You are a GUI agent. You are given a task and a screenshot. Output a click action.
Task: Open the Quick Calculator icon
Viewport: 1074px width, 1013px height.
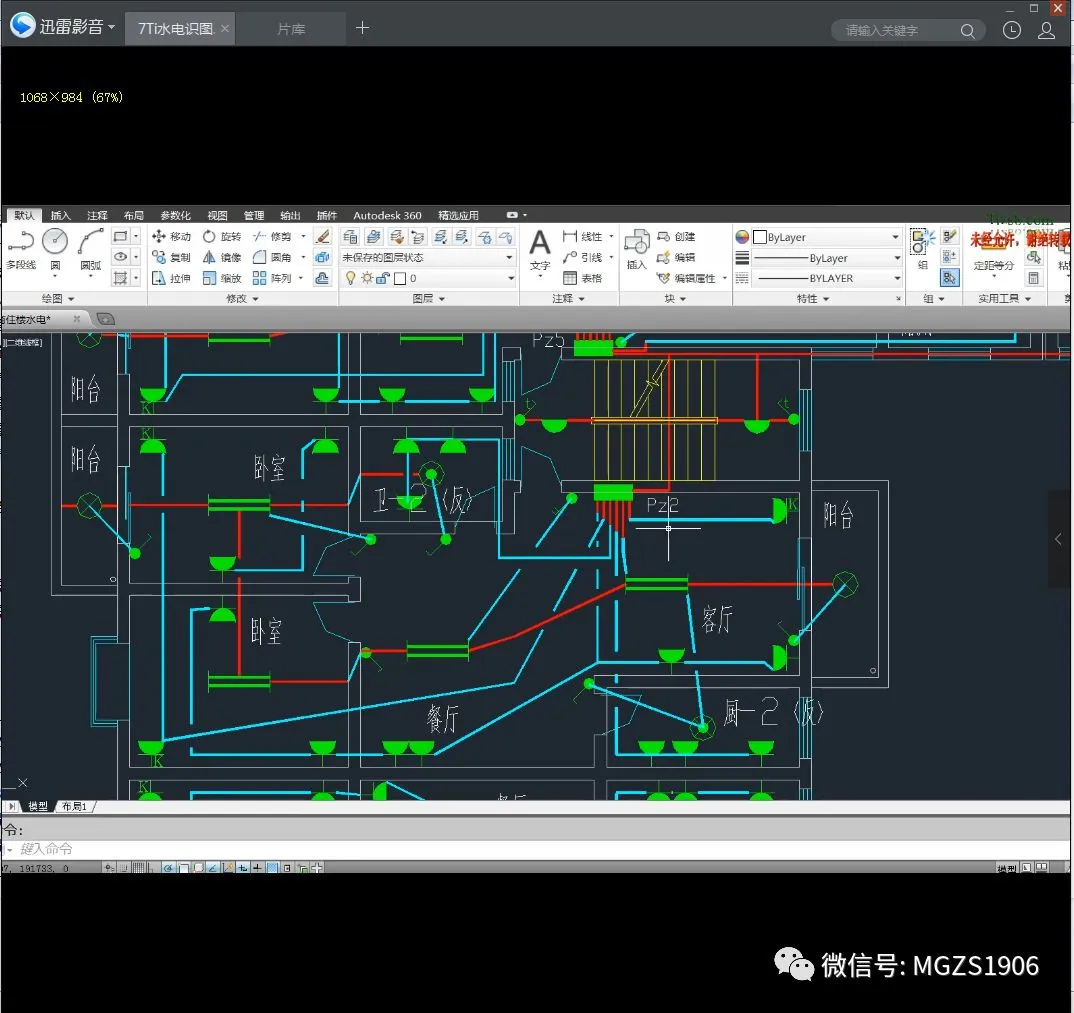coord(1034,278)
